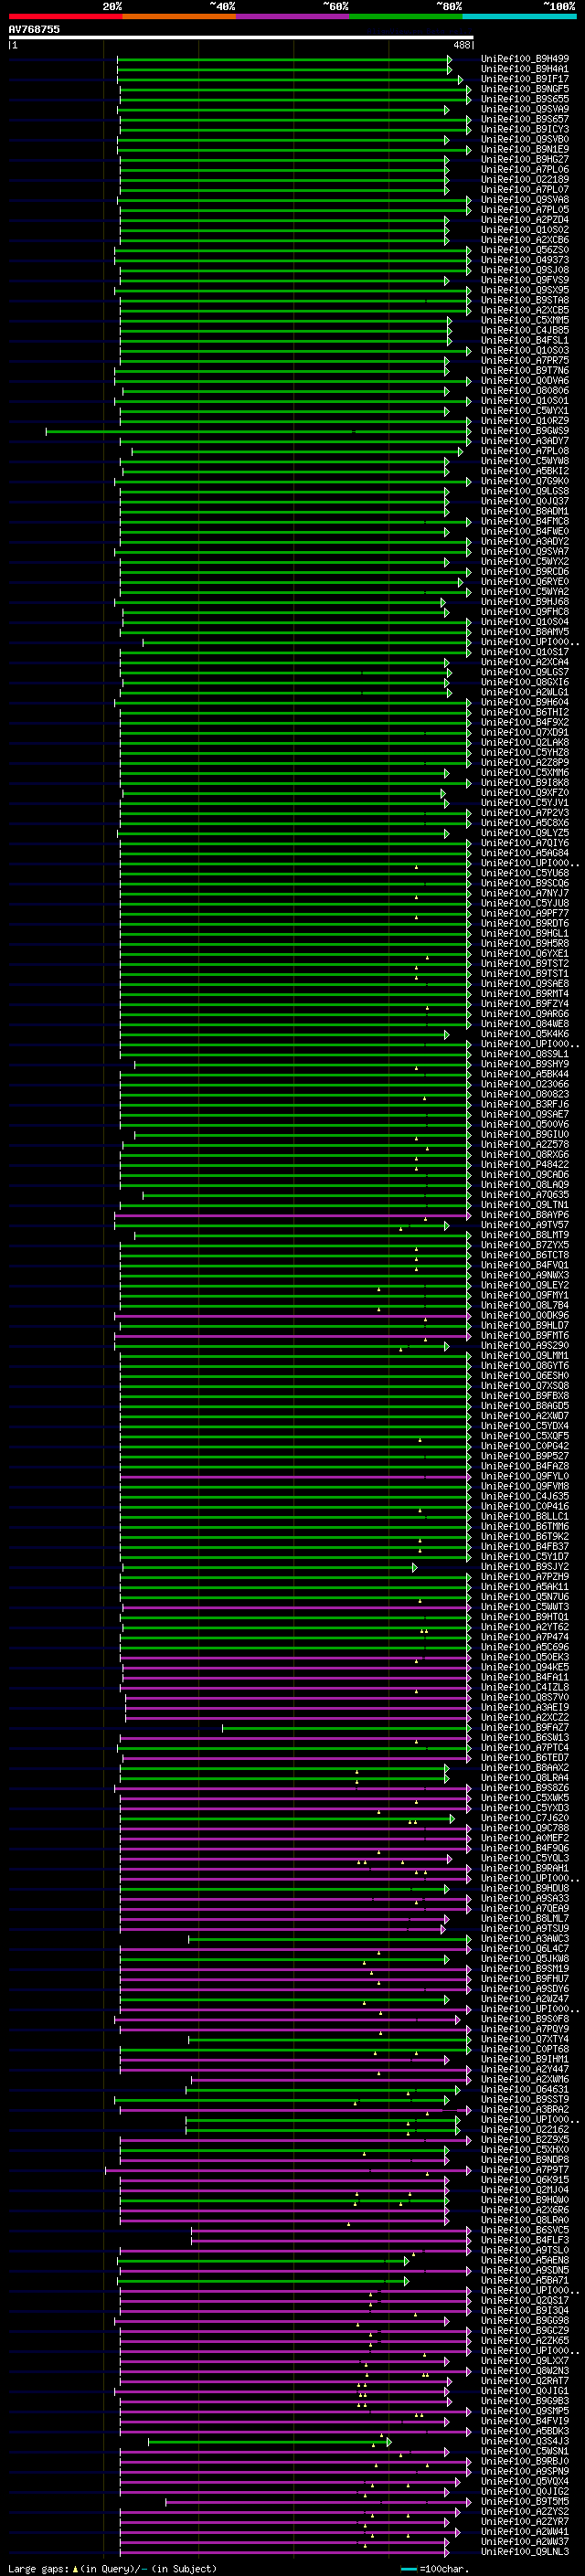Open UniRef100_Q9LEY2 hit
Viewport: 585px width, 2576px height.
pos(525,1285)
